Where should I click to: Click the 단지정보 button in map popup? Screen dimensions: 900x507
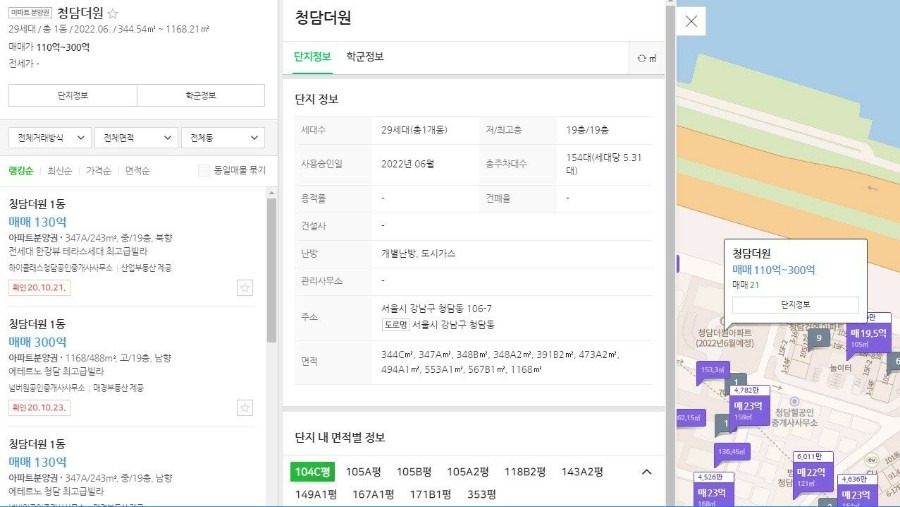795,305
